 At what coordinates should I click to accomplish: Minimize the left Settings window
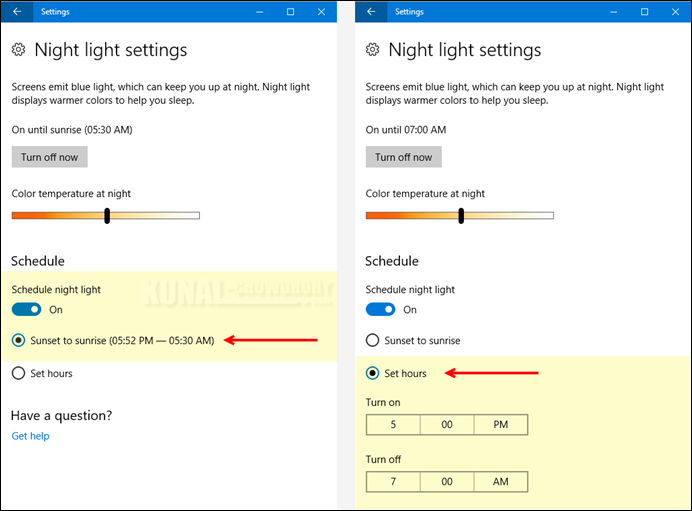pyautogui.click(x=260, y=11)
